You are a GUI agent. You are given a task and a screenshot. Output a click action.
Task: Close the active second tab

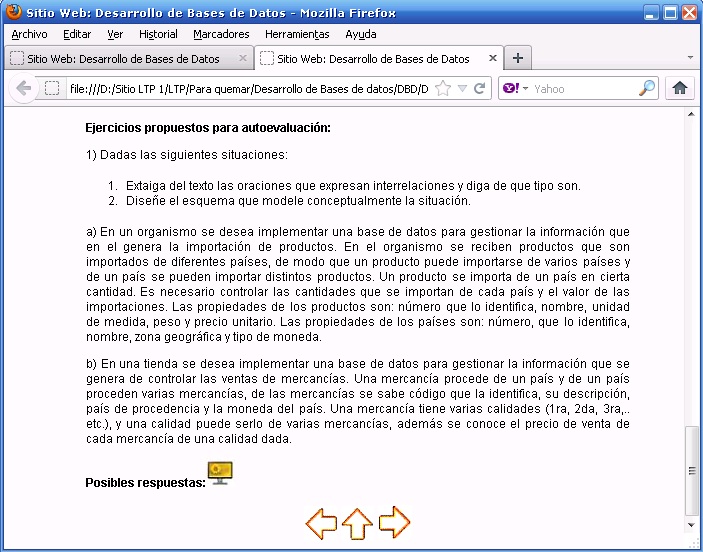tap(492, 59)
